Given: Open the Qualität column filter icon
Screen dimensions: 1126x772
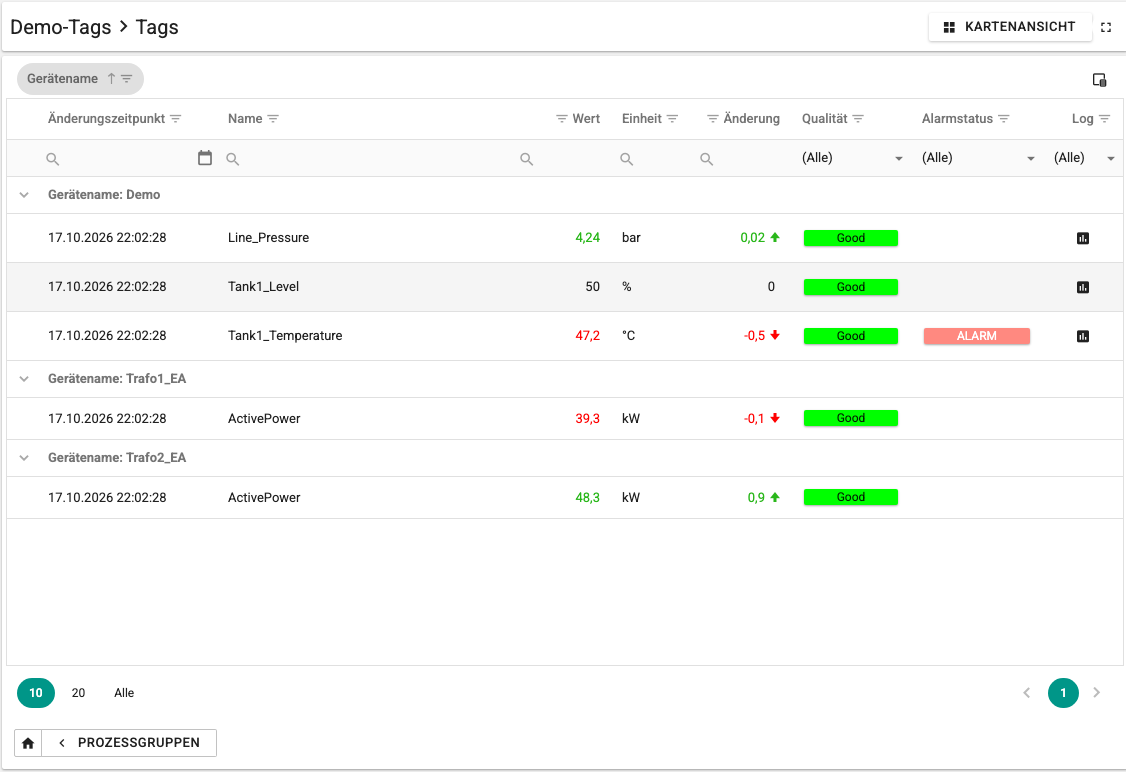Looking at the screenshot, I should [858, 118].
